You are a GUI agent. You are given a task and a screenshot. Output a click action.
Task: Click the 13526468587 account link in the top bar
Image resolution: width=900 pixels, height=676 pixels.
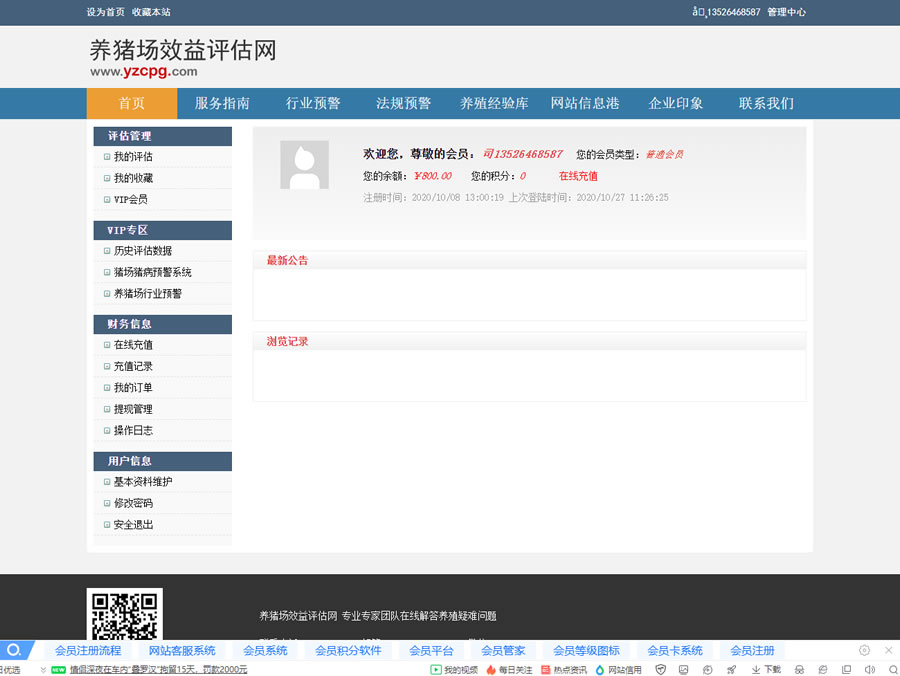point(726,12)
